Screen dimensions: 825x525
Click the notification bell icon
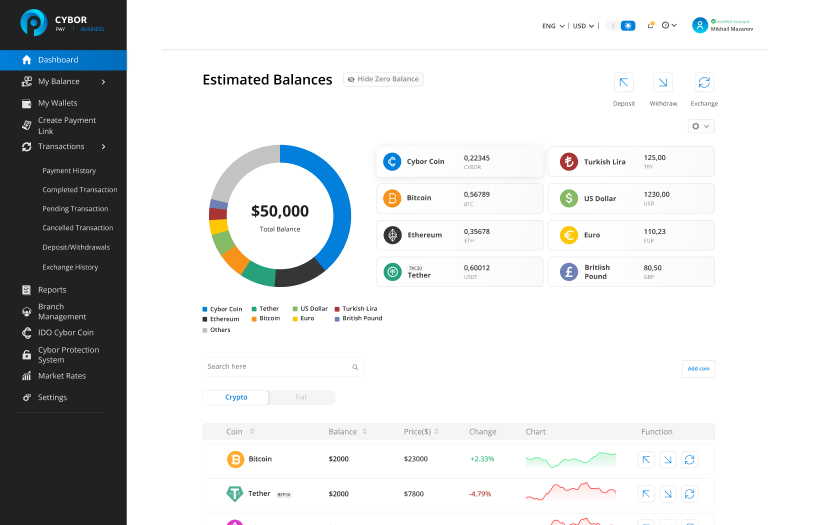[650, 25]
